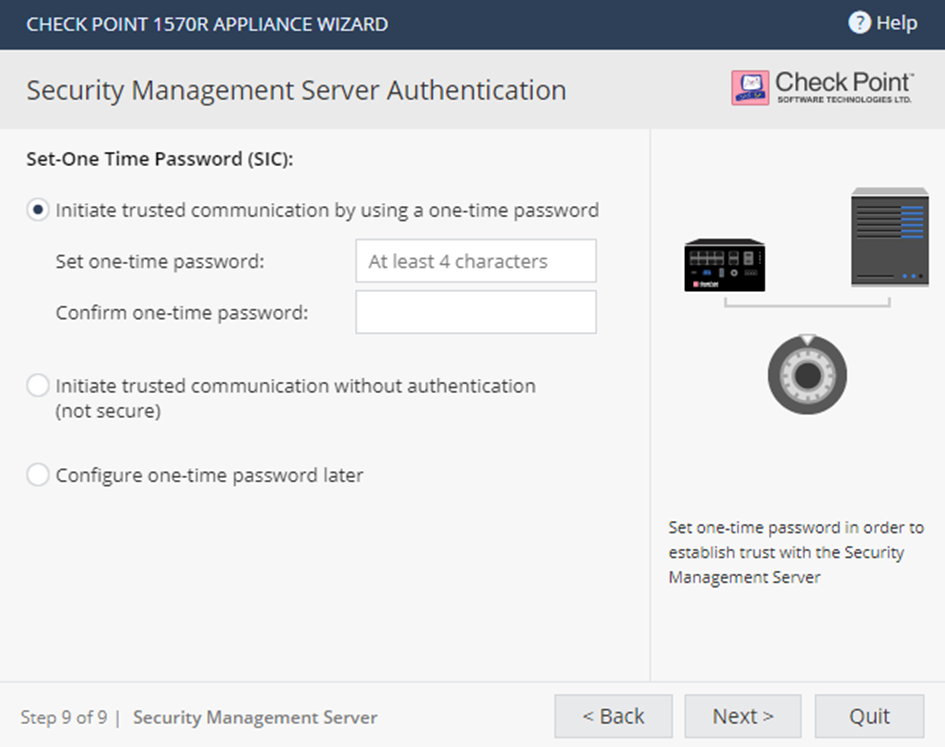Viewport: 945px width, 747px height.
Task: Advance the wizard with Next
Action: [742, 716]
